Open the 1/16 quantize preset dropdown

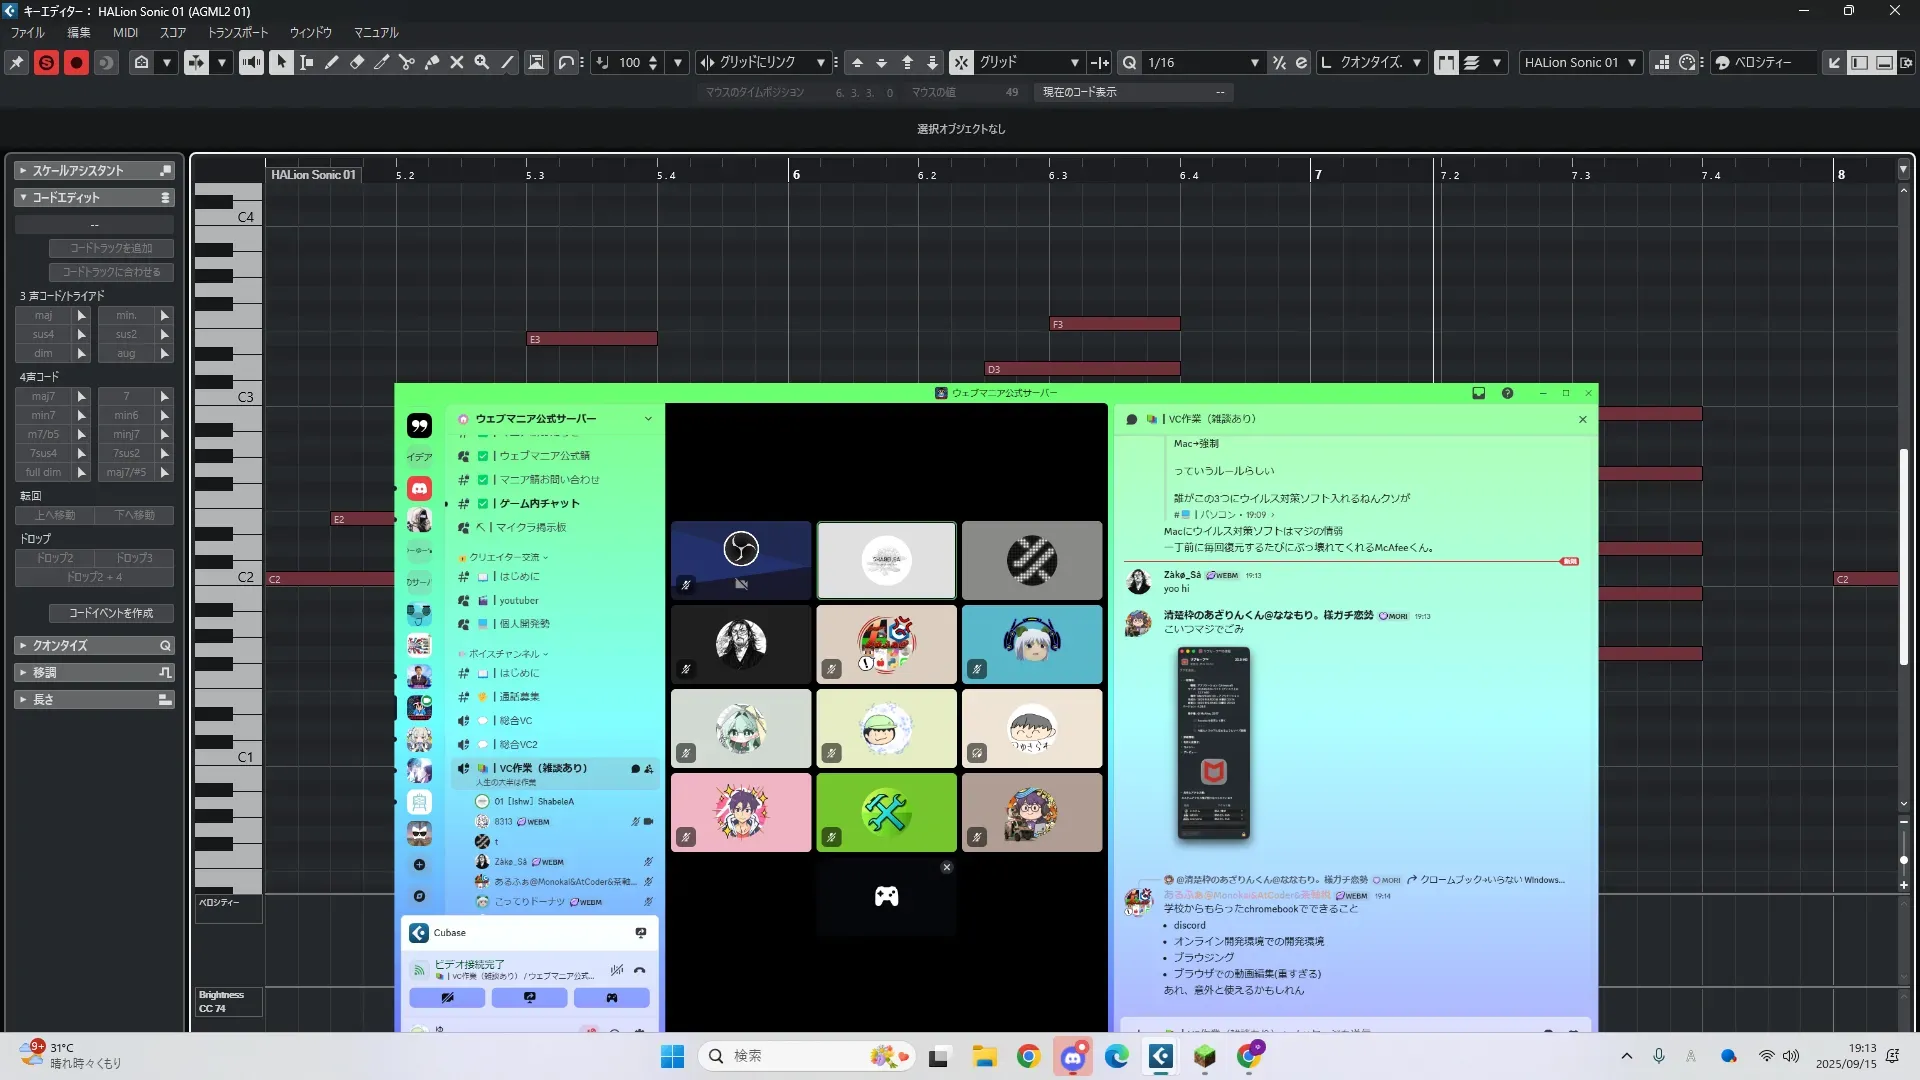(1254, 62)
